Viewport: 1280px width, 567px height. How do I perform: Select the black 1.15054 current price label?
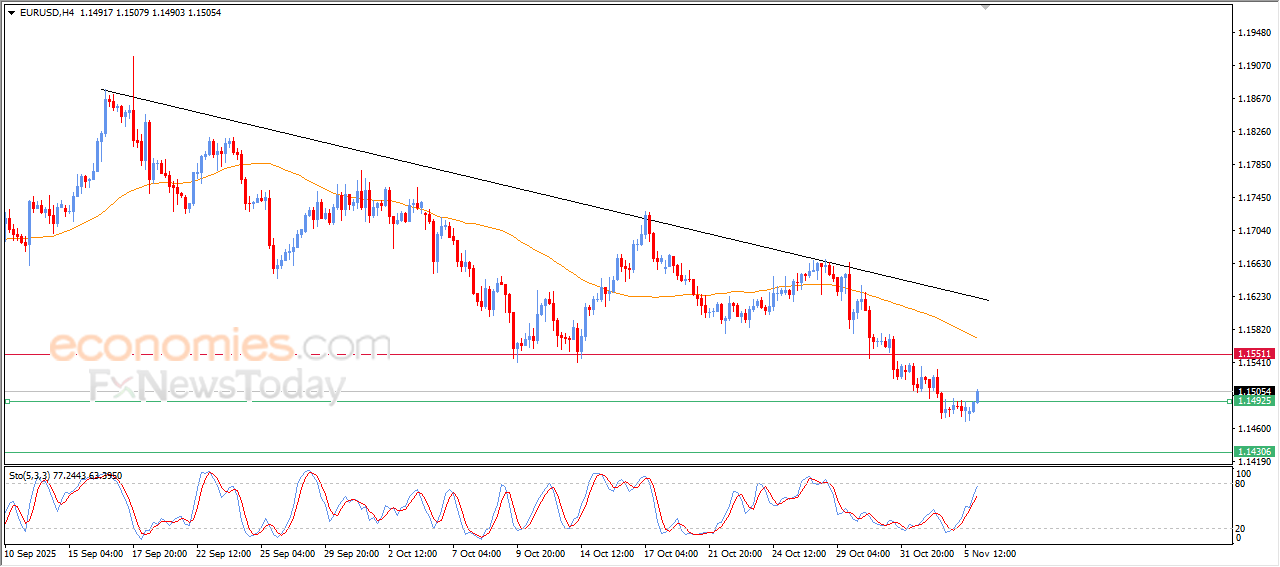pos(1254,391)
